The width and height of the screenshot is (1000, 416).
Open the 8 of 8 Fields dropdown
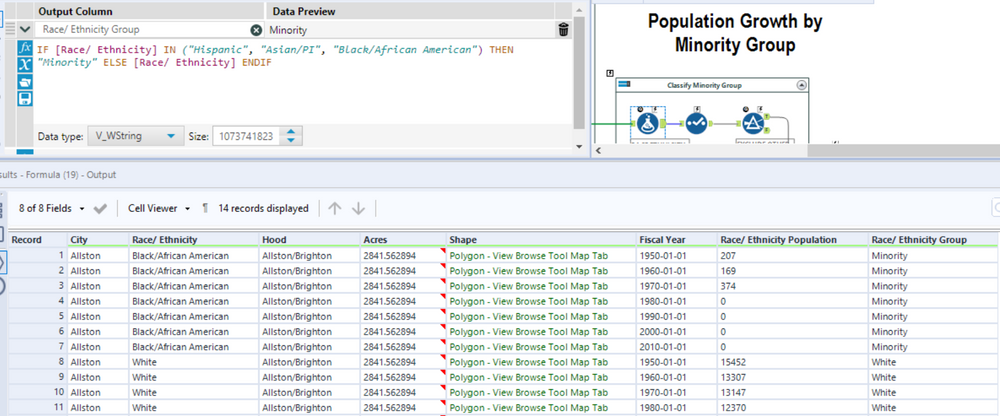[52, 208]
